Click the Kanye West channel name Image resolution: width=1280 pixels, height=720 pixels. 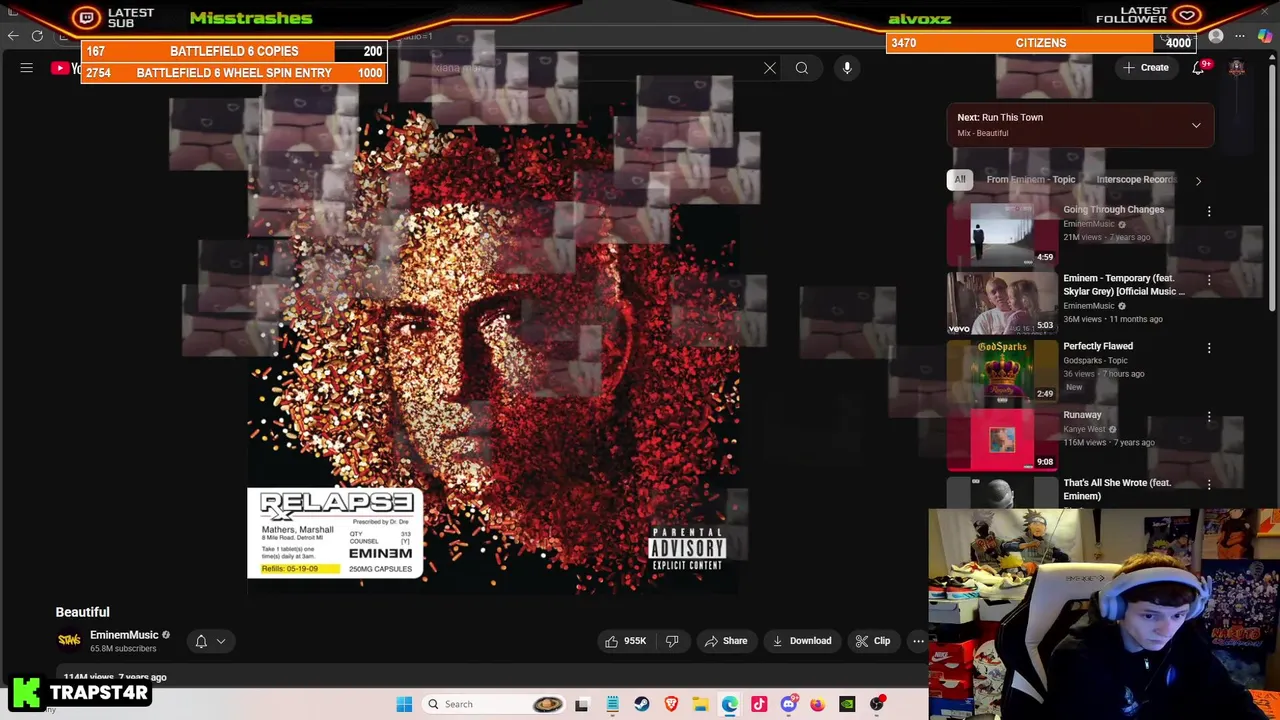click(1084, 429)
